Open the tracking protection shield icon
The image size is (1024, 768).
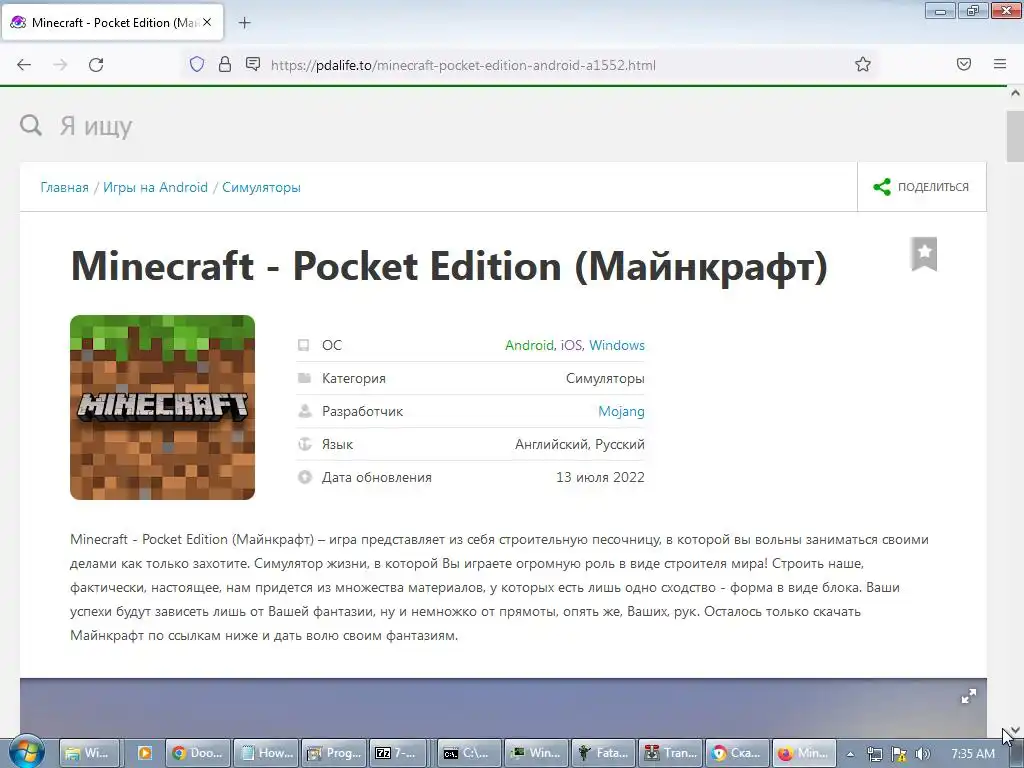point(197,64)
